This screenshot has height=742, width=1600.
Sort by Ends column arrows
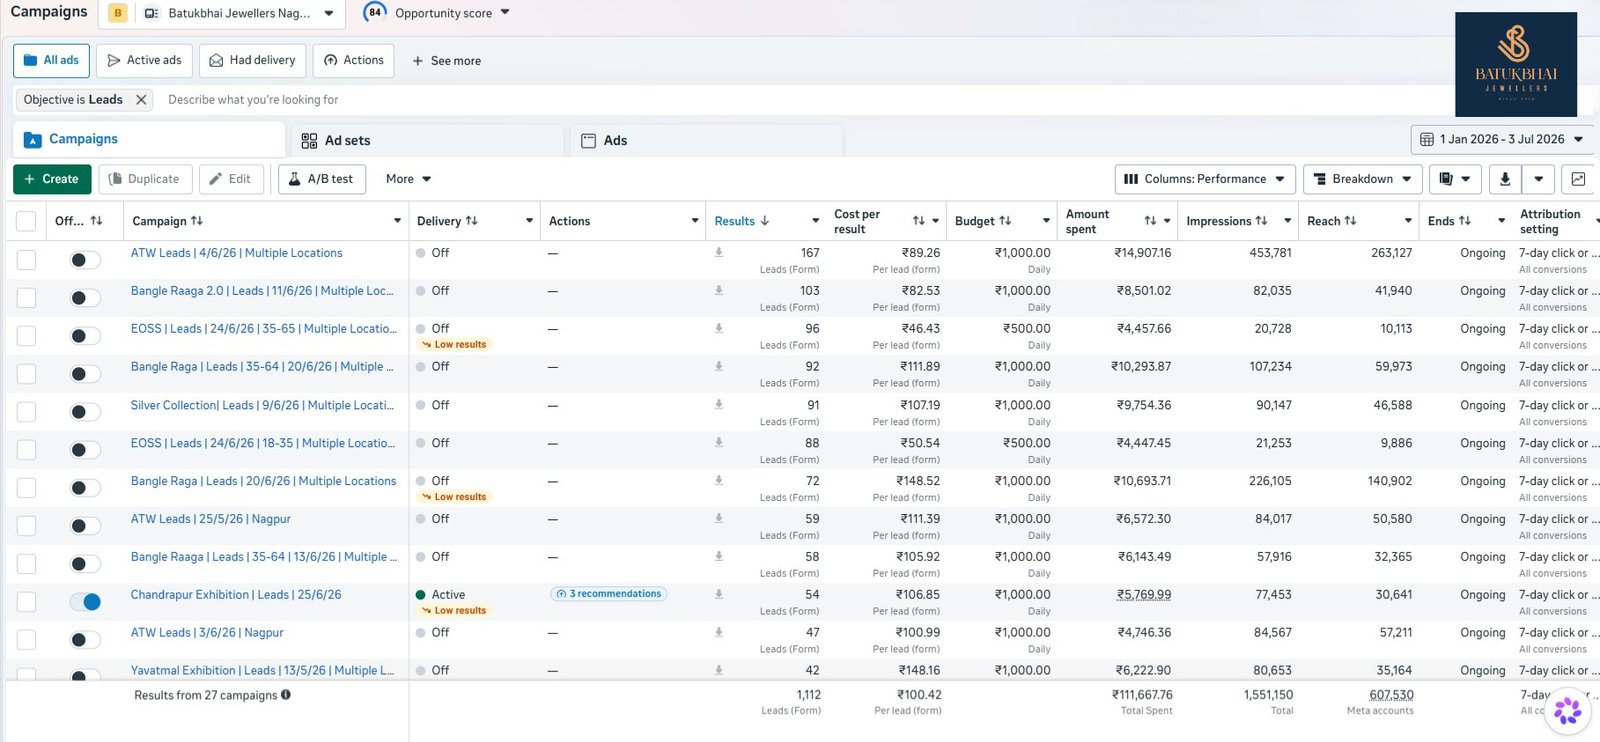point(1464,221)
